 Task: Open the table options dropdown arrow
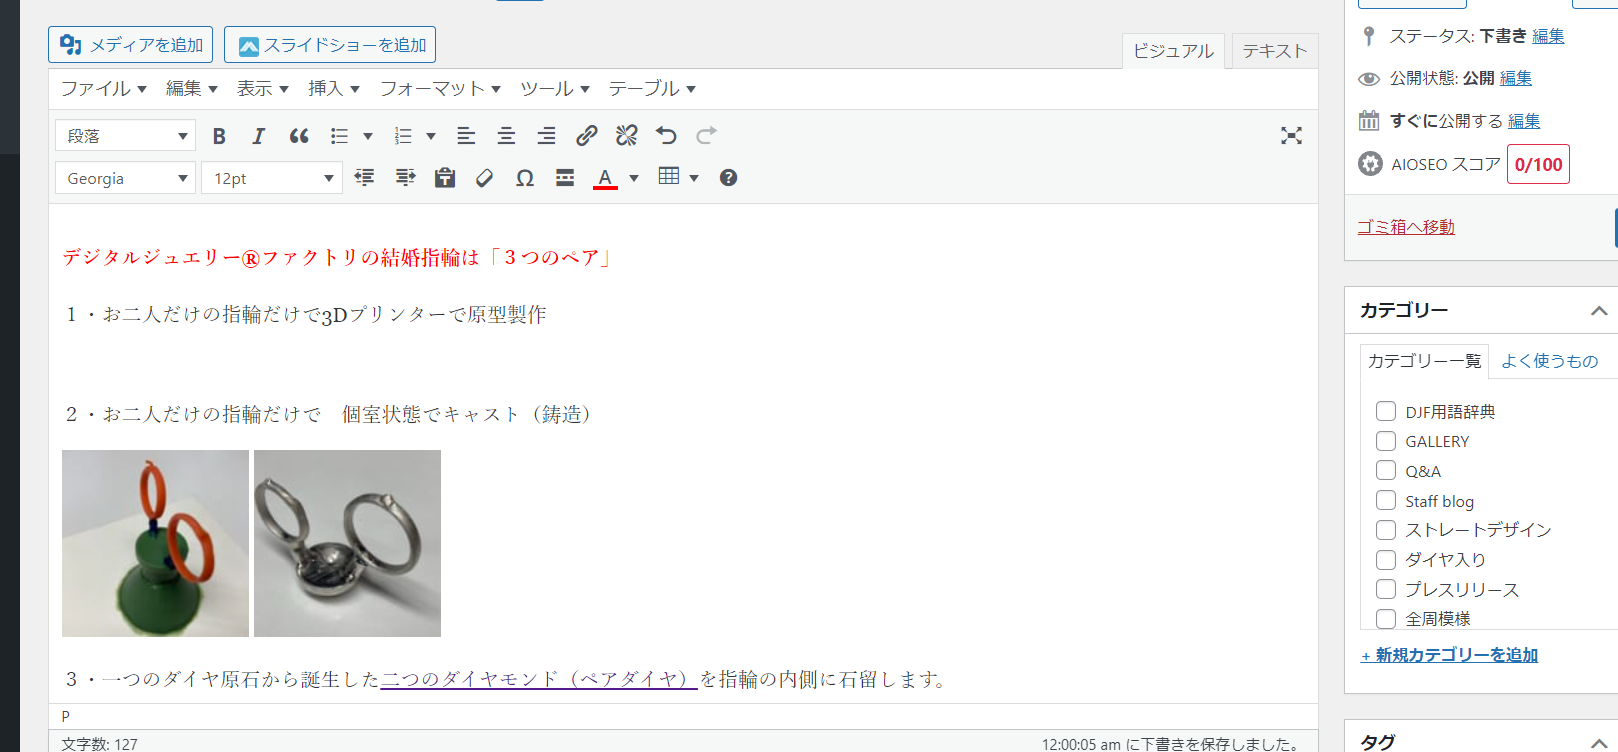point(694,178)
